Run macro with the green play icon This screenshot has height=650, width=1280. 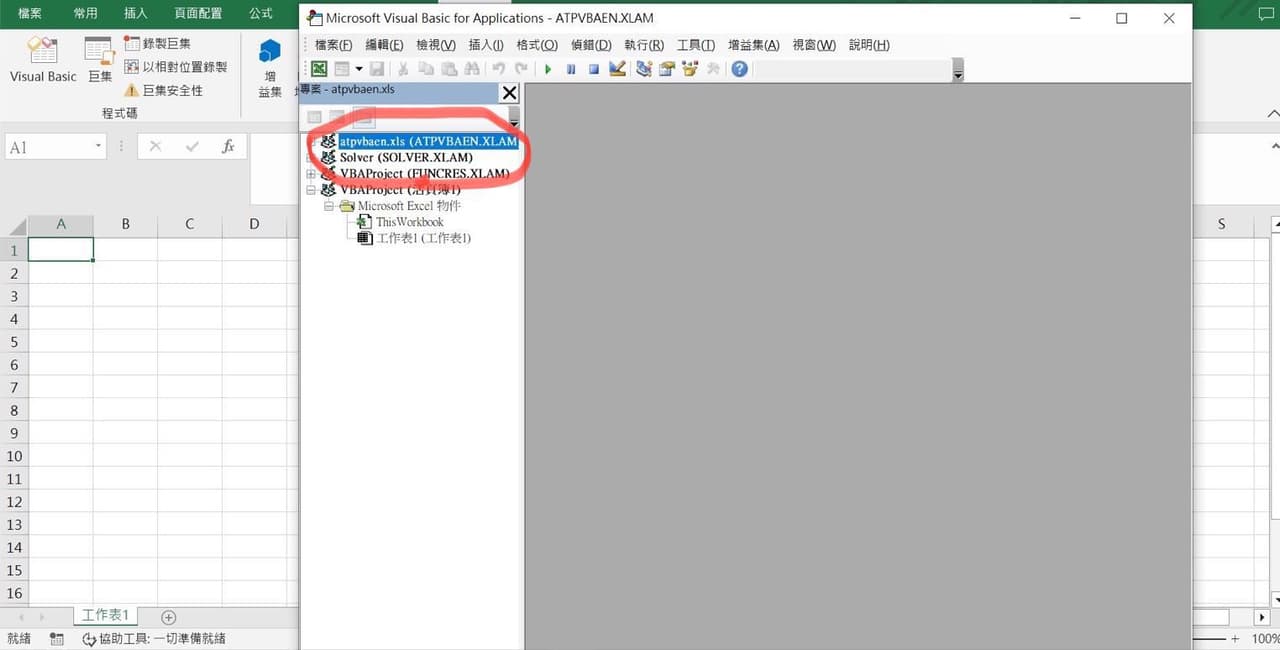(548, 69)
